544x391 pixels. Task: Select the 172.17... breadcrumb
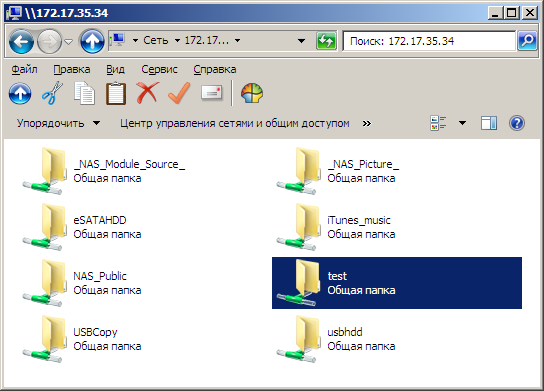click(x=207, y=41)
